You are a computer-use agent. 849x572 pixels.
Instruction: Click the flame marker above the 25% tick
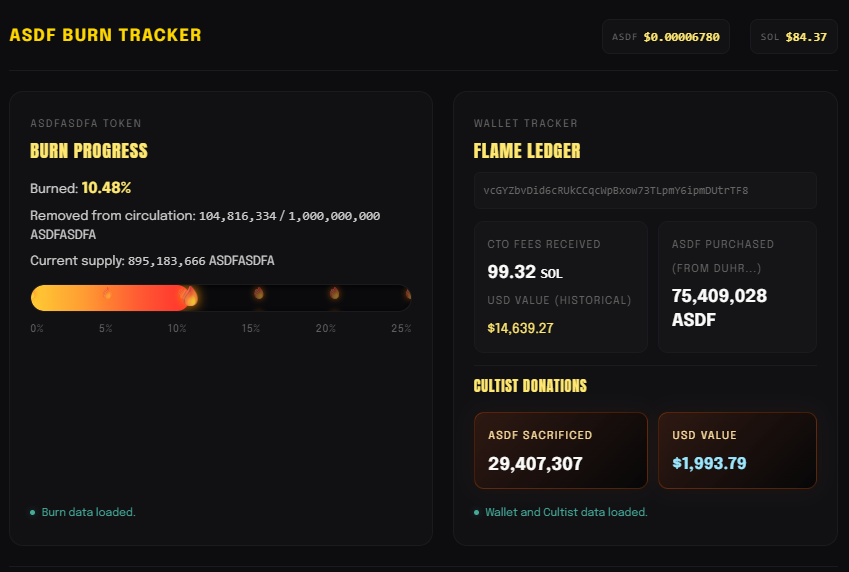click(x=408, y=294)
